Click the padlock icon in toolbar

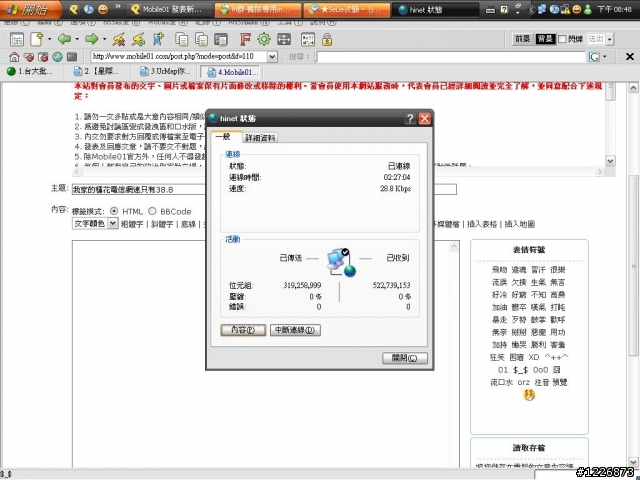(327, 39)
